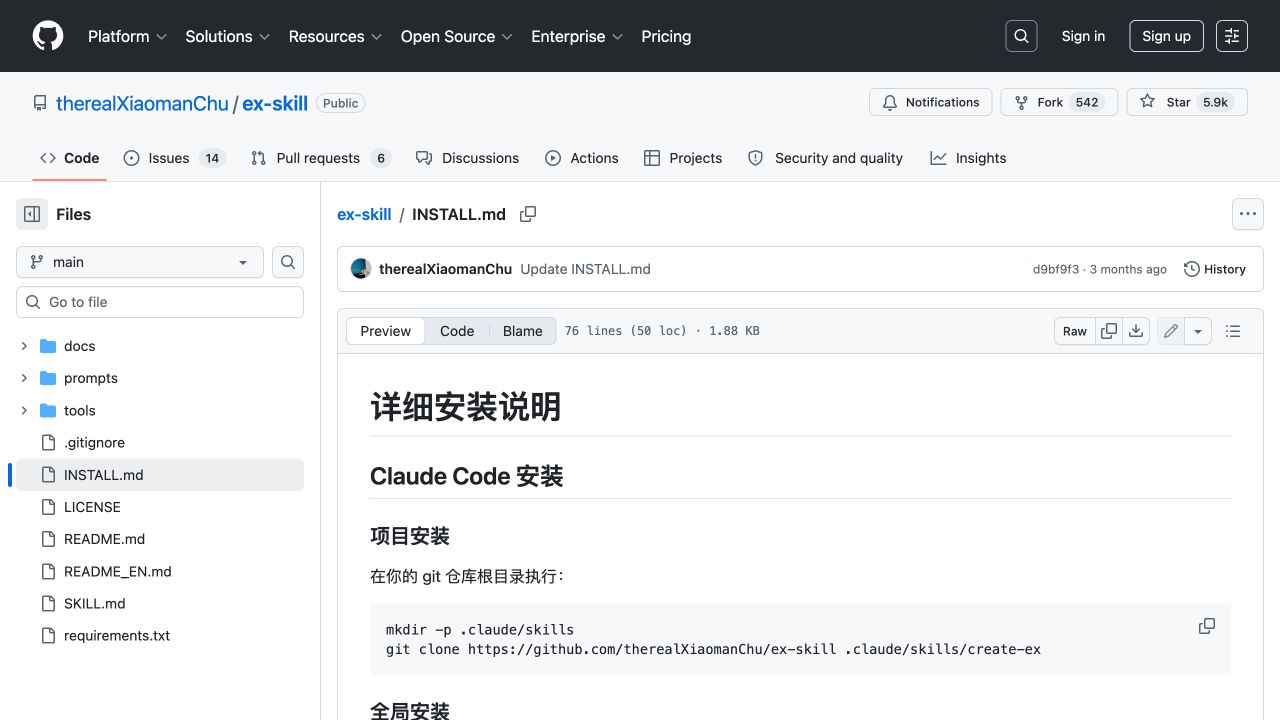Copy raw file contents icon

1109,331
